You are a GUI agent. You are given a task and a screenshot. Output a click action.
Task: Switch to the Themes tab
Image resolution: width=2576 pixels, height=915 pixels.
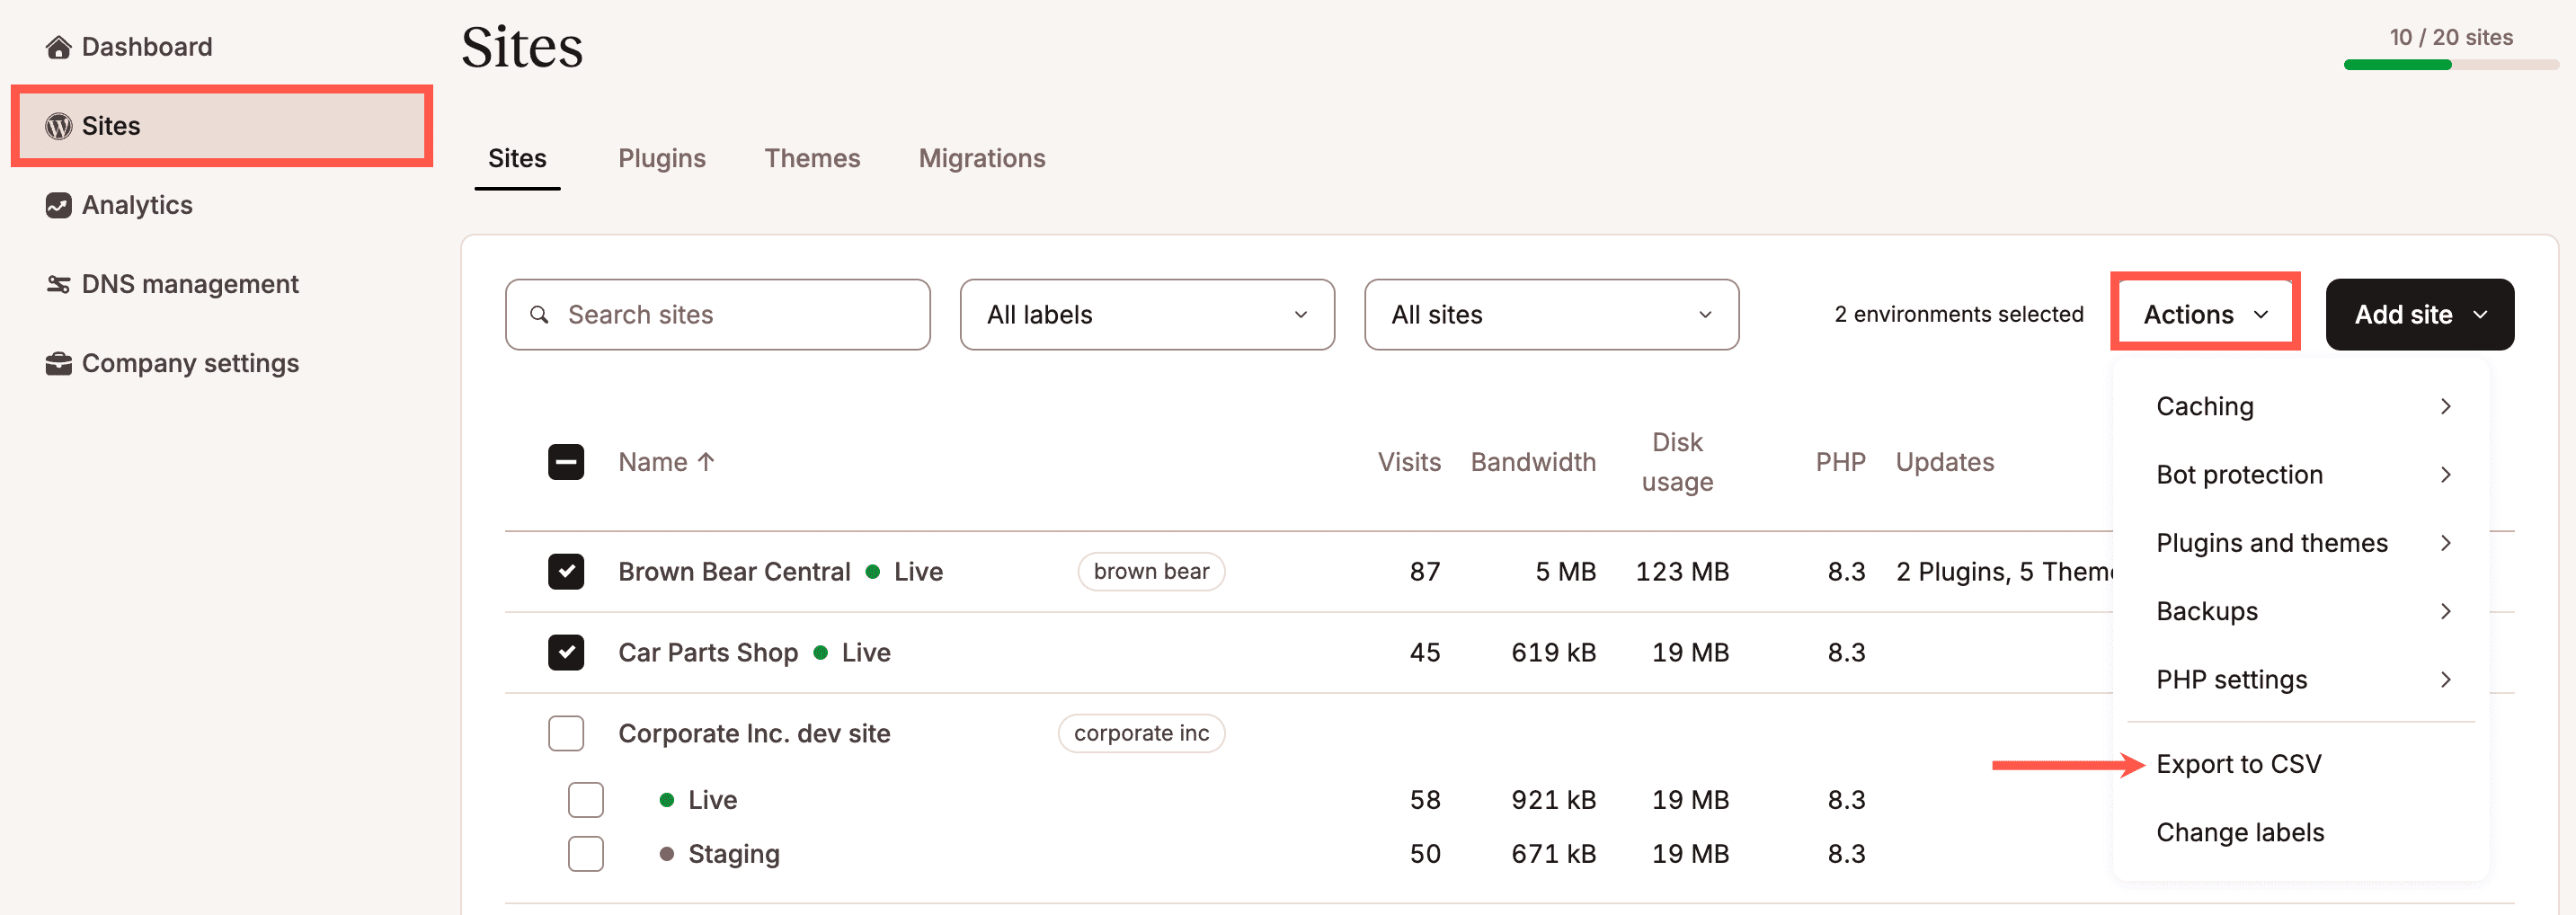click(x=812, y=159)
